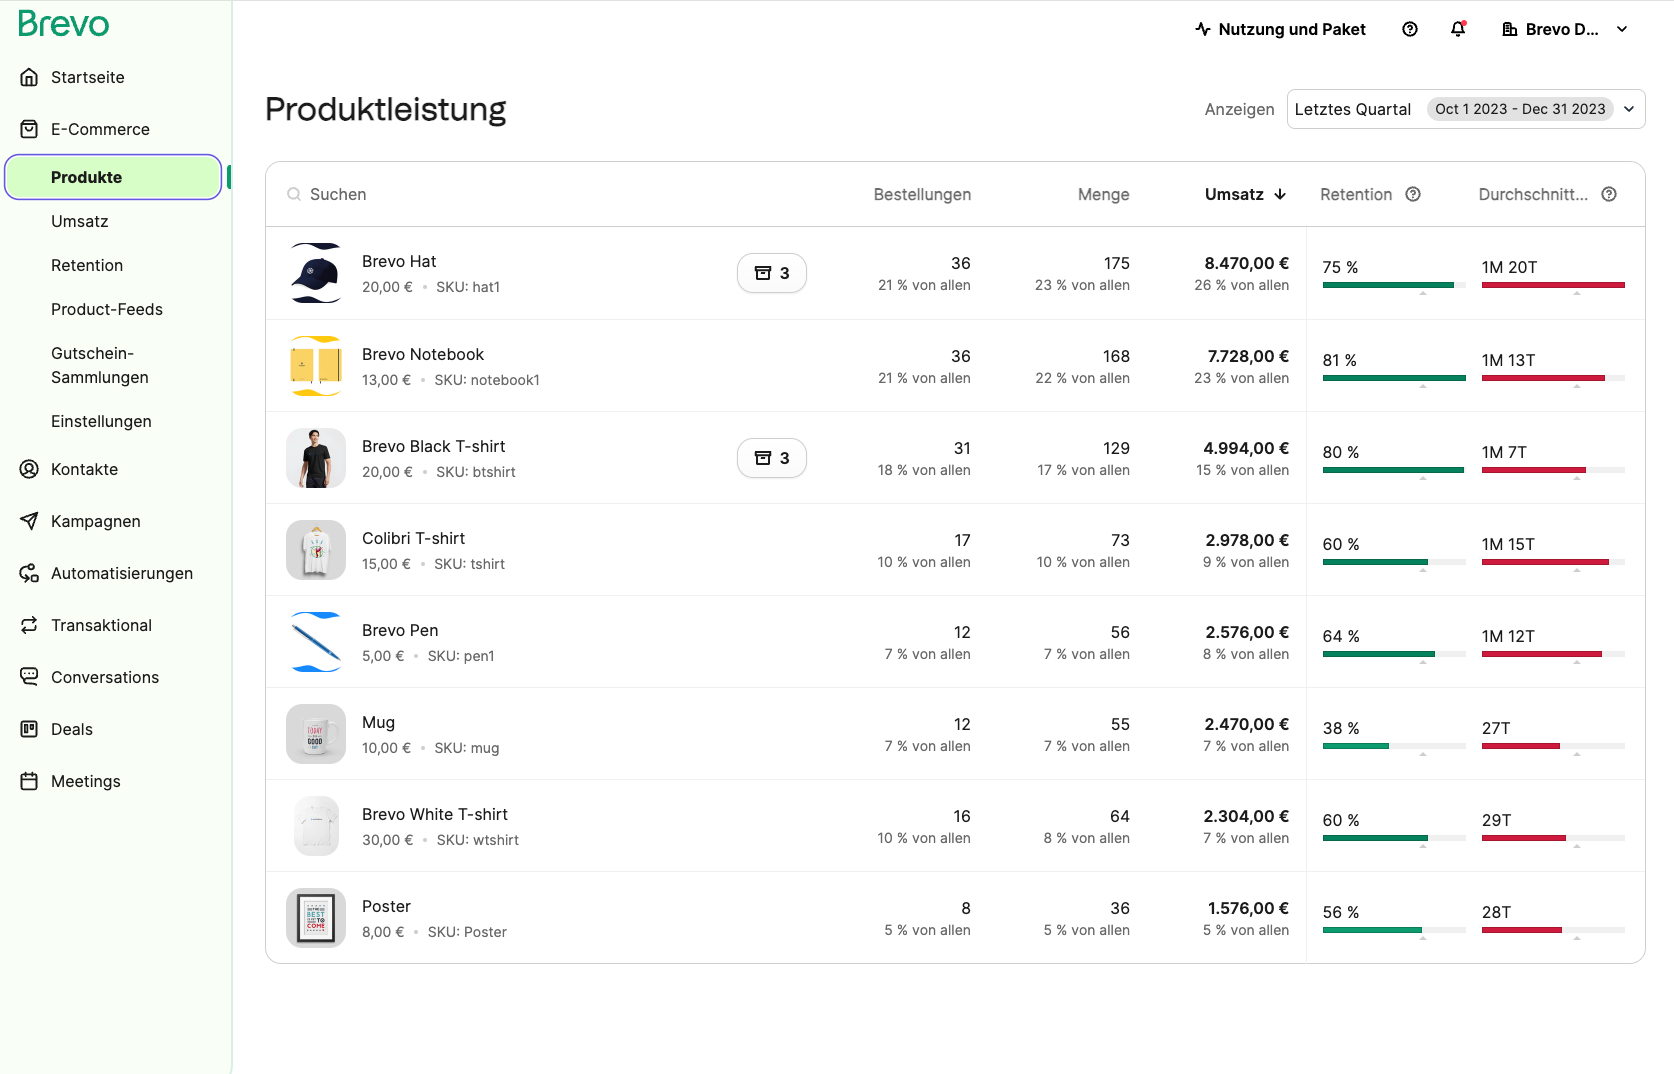
Task: Open Product-Feeds submenu item
Action: tap(107, 309)
